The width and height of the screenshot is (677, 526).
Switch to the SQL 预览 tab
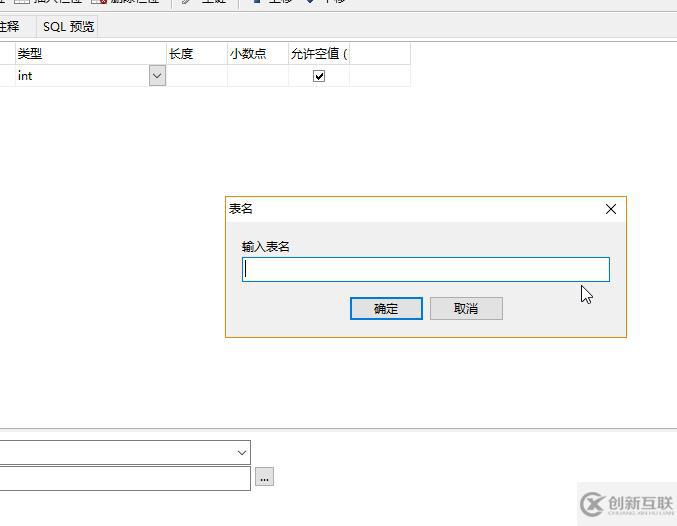click(x=68, y=27)
